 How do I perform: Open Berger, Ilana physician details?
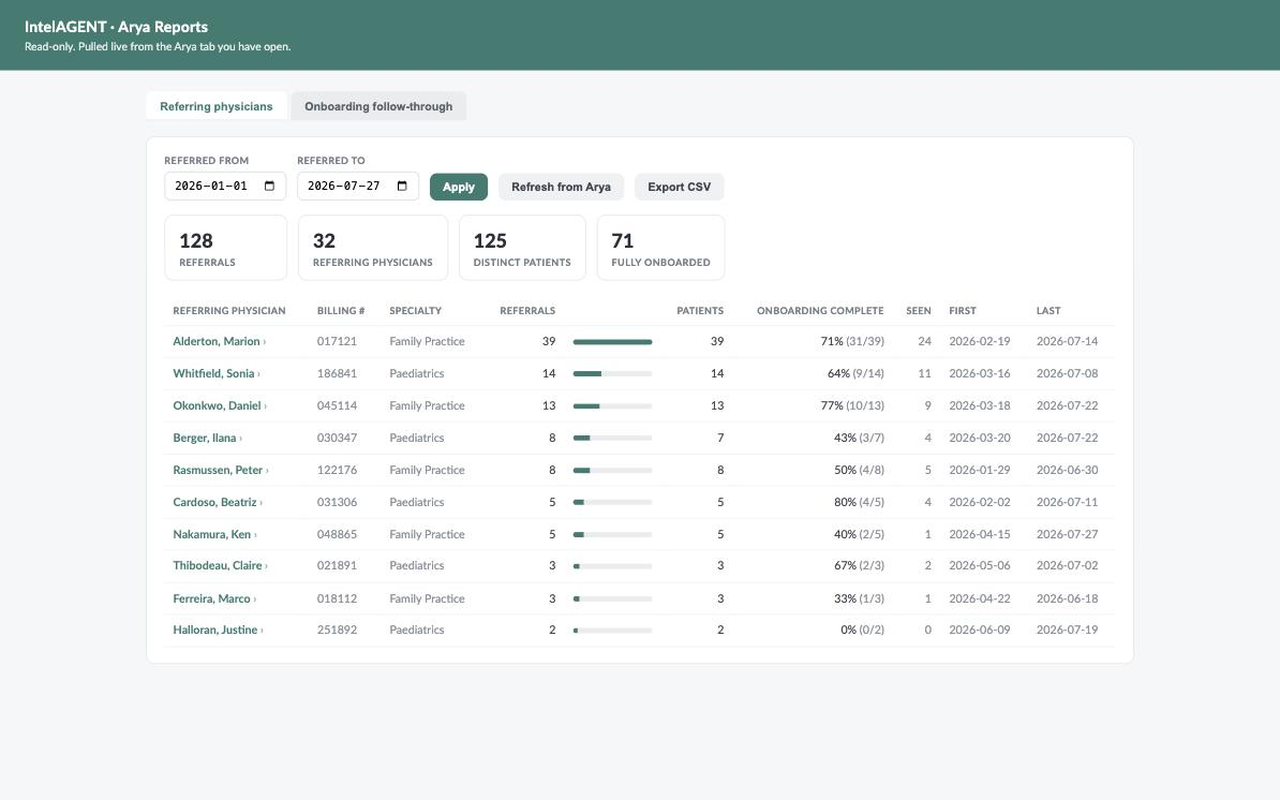pyautogui.click(x=207, y=438)
